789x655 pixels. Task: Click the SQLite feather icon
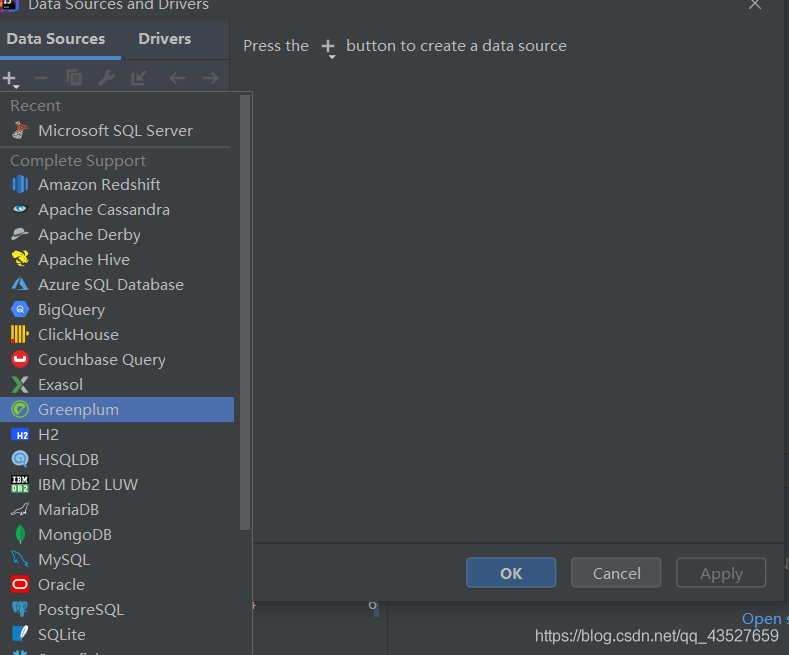(x=20, y=634)
